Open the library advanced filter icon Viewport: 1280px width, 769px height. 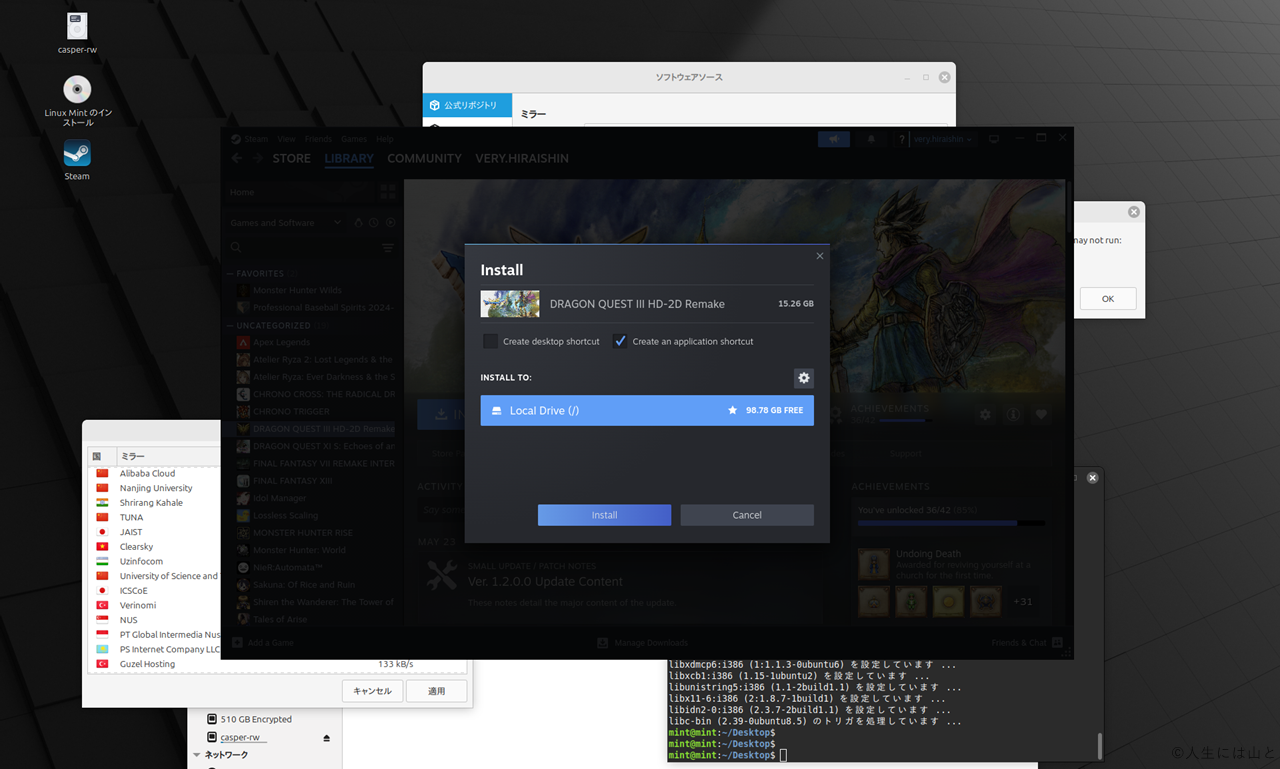click(388, 247)
